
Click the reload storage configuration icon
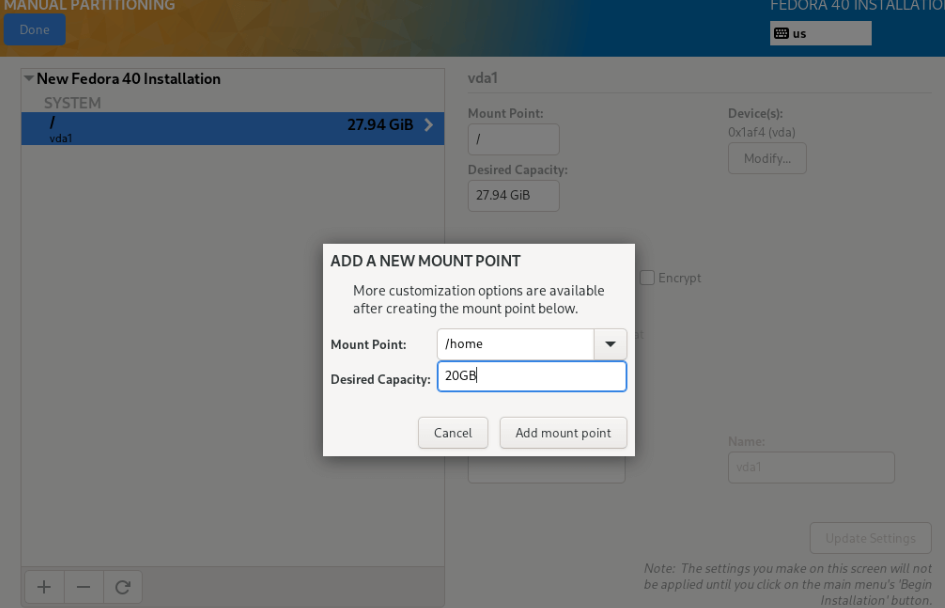(123, 587)
